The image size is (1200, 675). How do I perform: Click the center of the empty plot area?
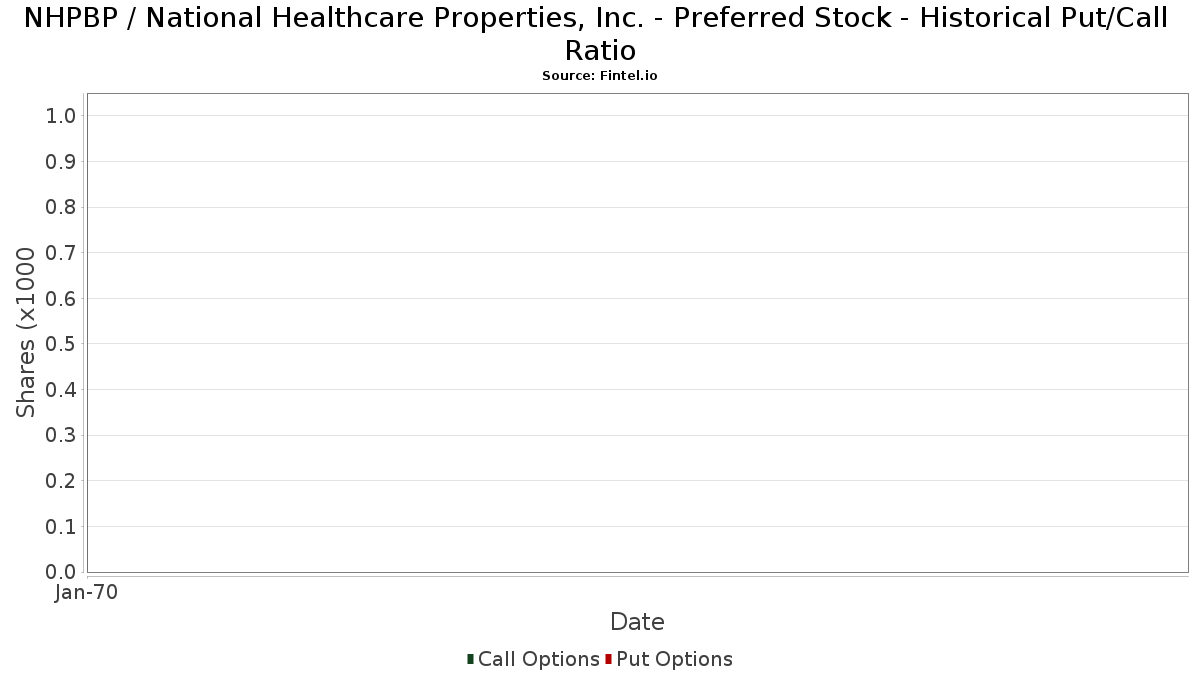(x=638, y=333)
